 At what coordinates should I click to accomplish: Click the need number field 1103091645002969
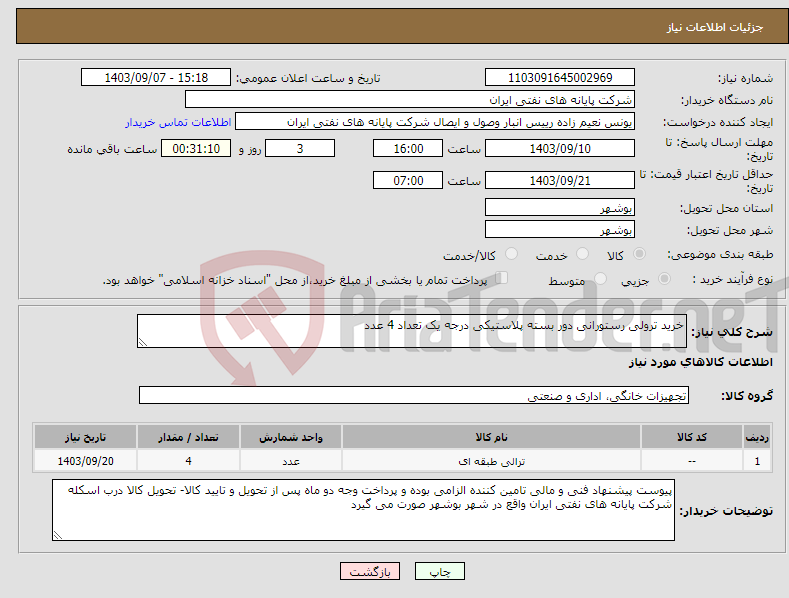pyautogui.click(x=560, y=78)
